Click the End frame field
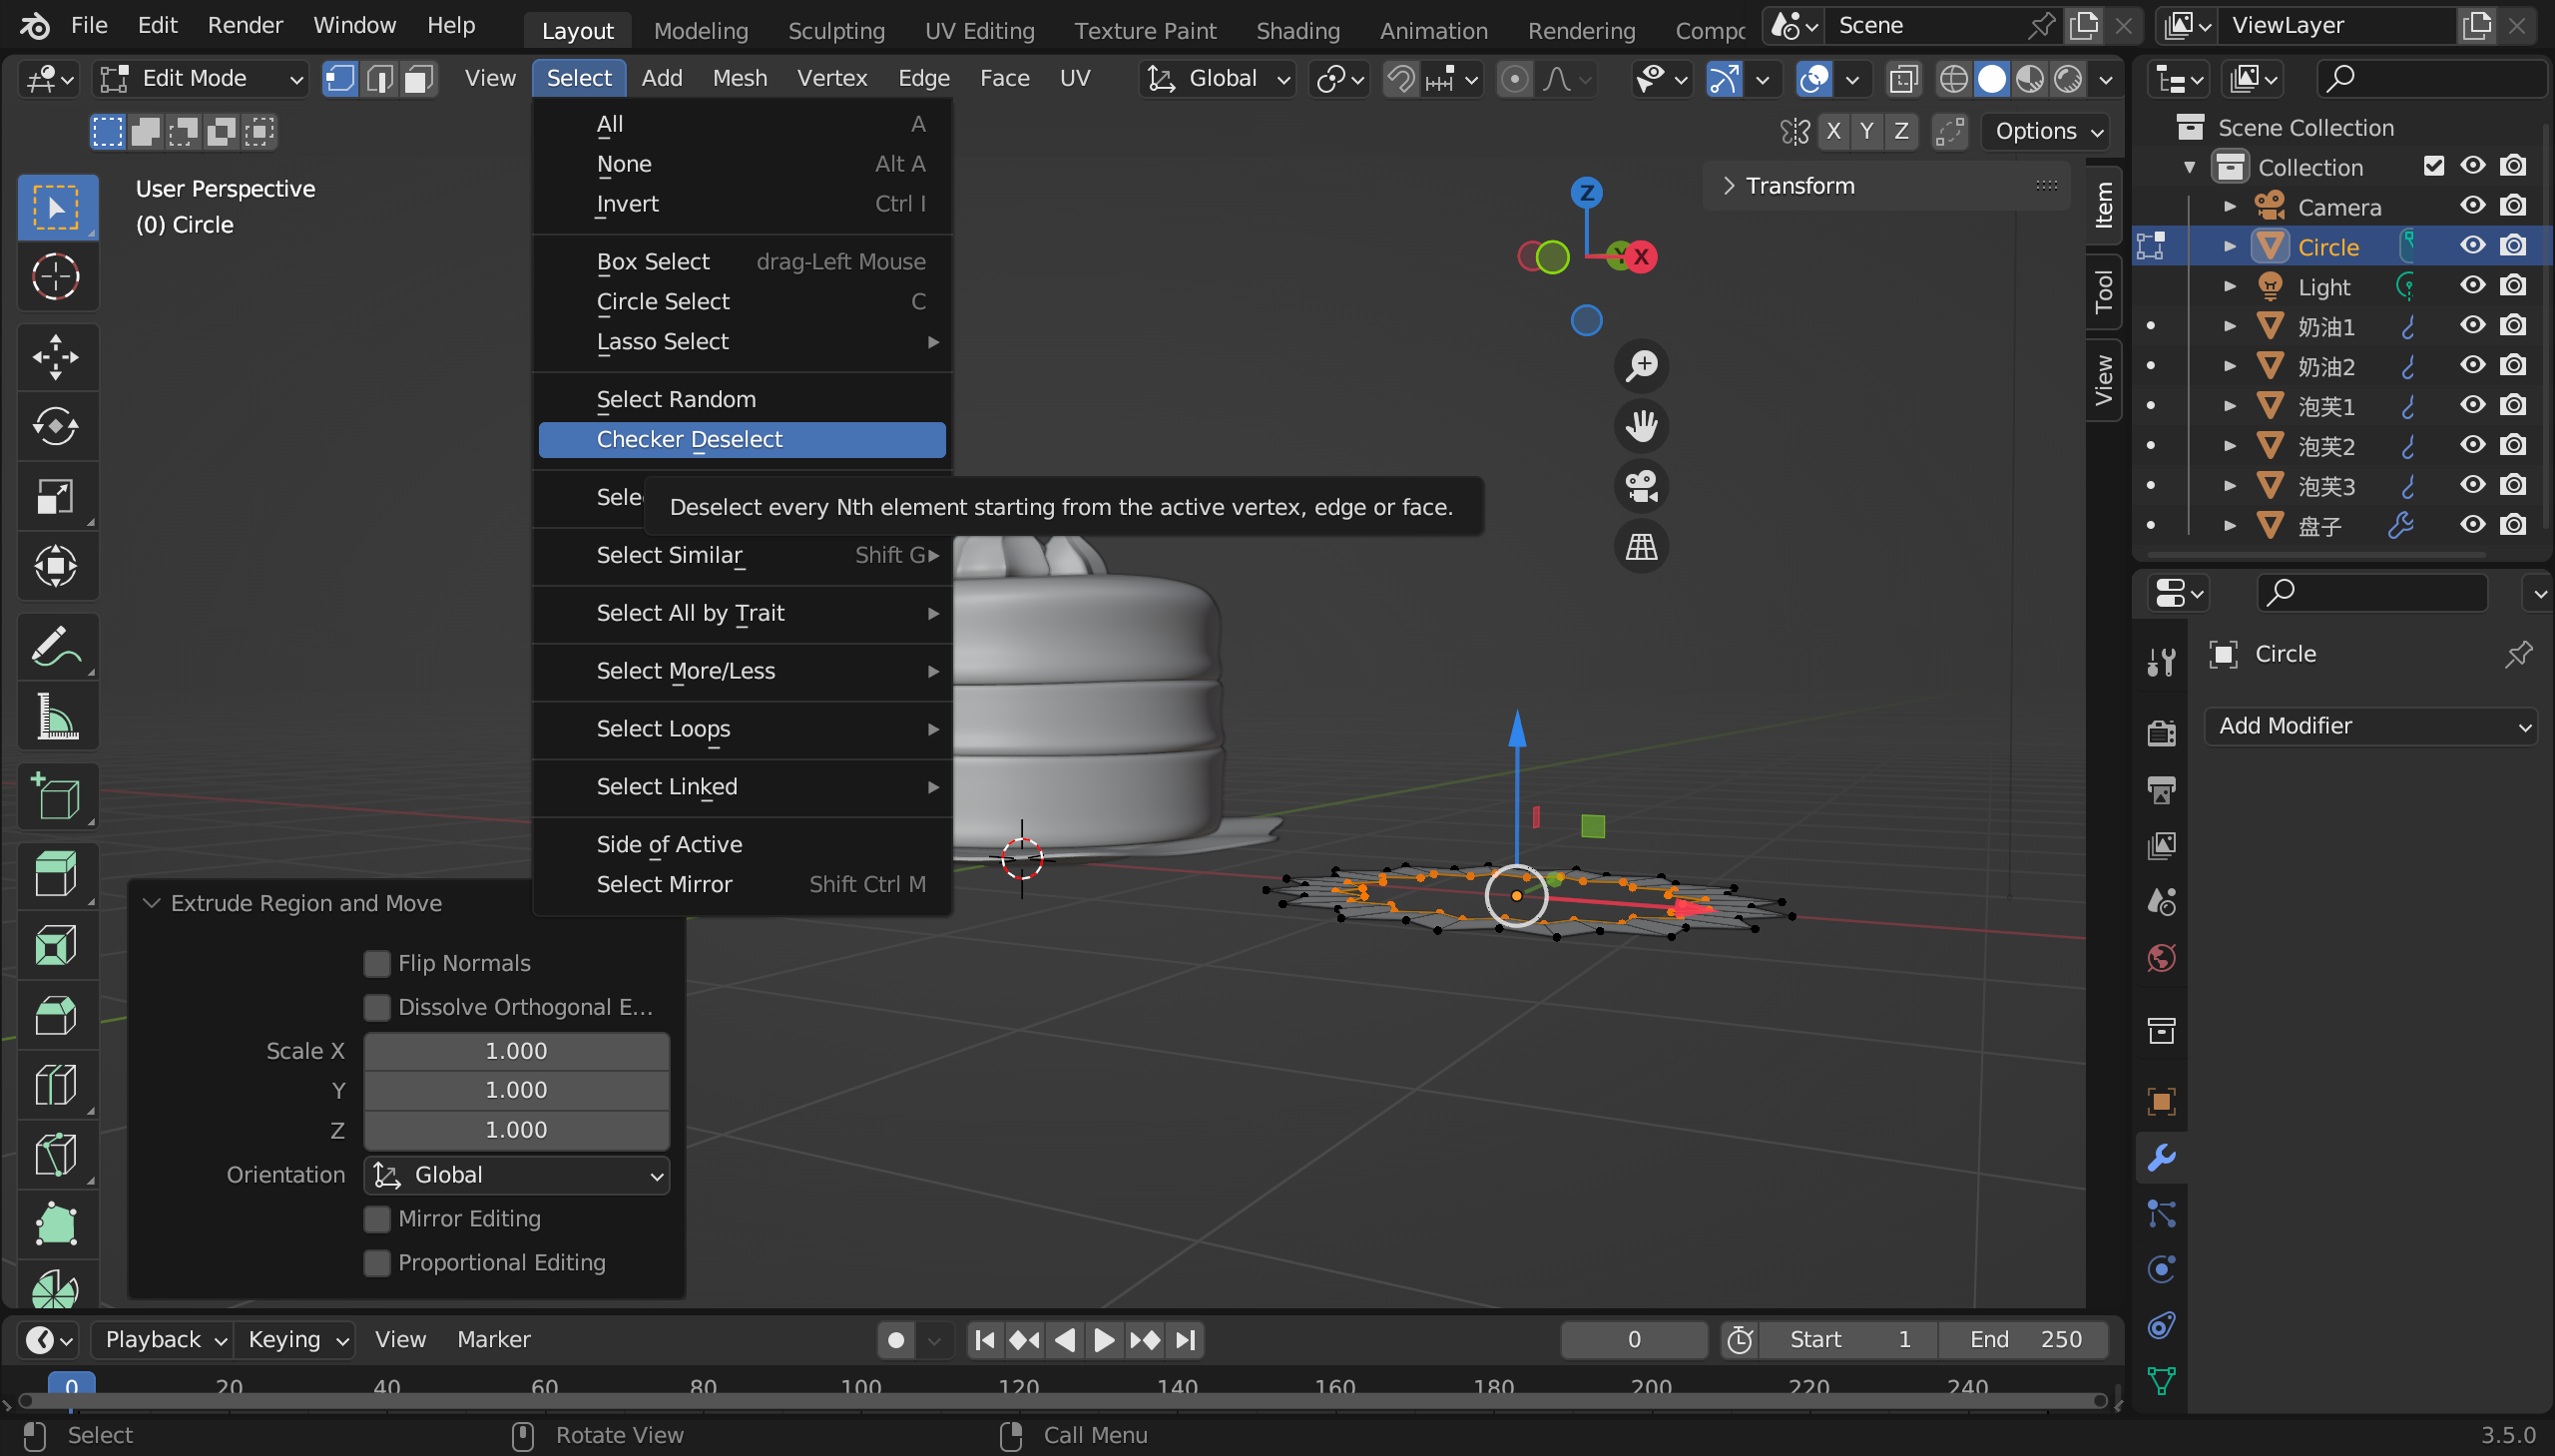The height and width of the screenshot is (1456, 2555). point(2024,1339)
